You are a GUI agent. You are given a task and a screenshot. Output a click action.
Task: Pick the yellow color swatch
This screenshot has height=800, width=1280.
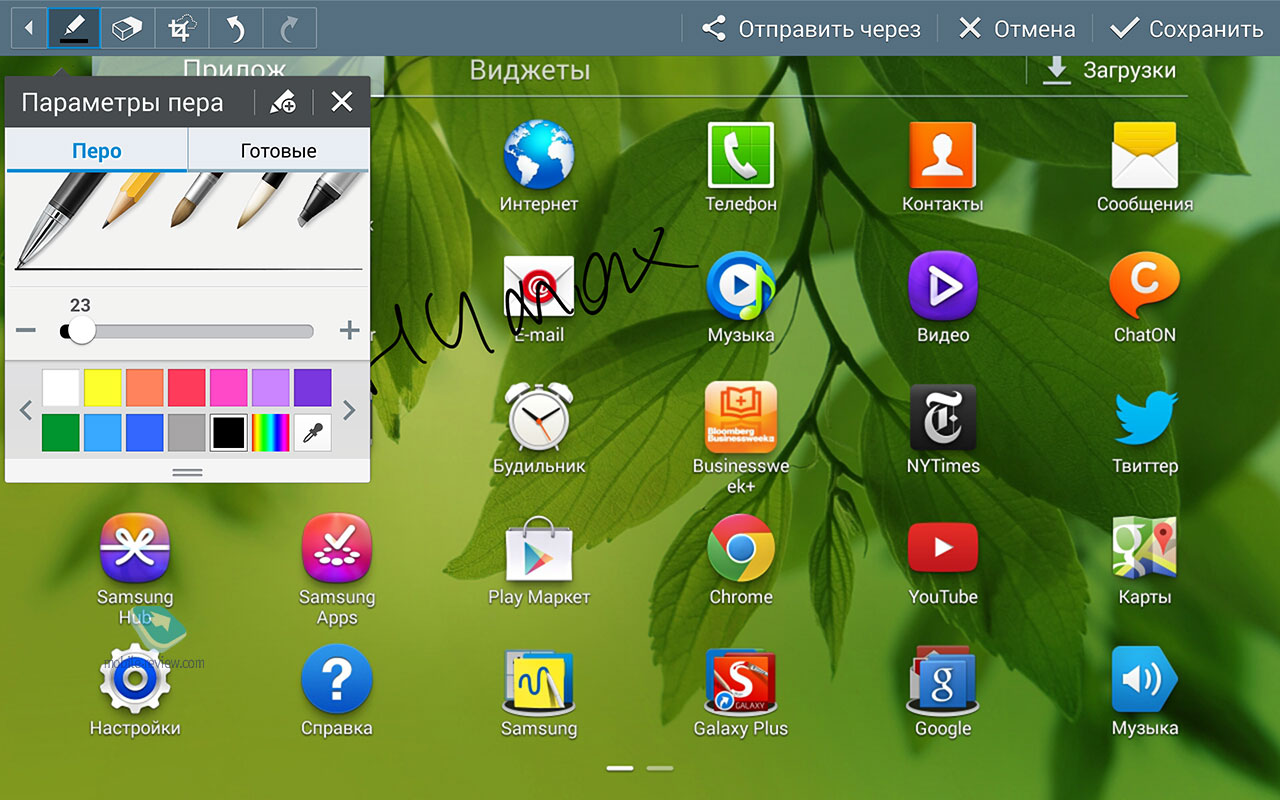click(x=103, y=388)
